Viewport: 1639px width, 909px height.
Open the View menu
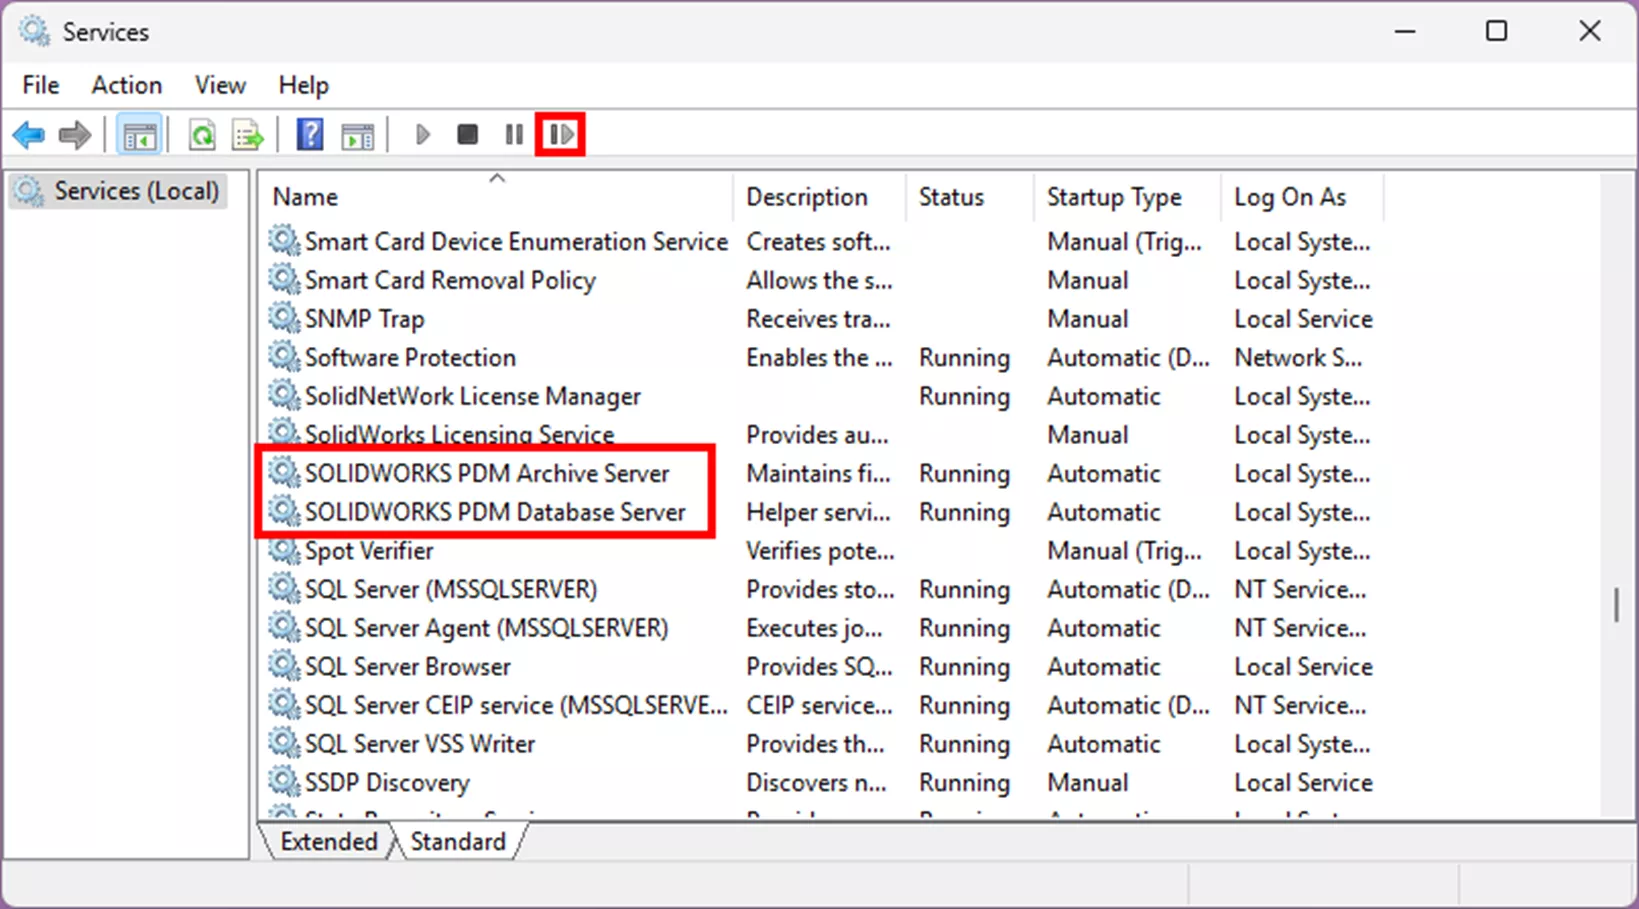point(220,85)
